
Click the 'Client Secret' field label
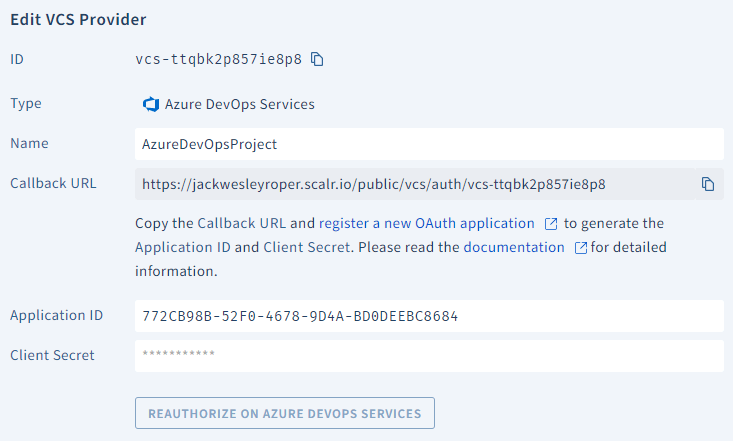[x=52, y=355]
